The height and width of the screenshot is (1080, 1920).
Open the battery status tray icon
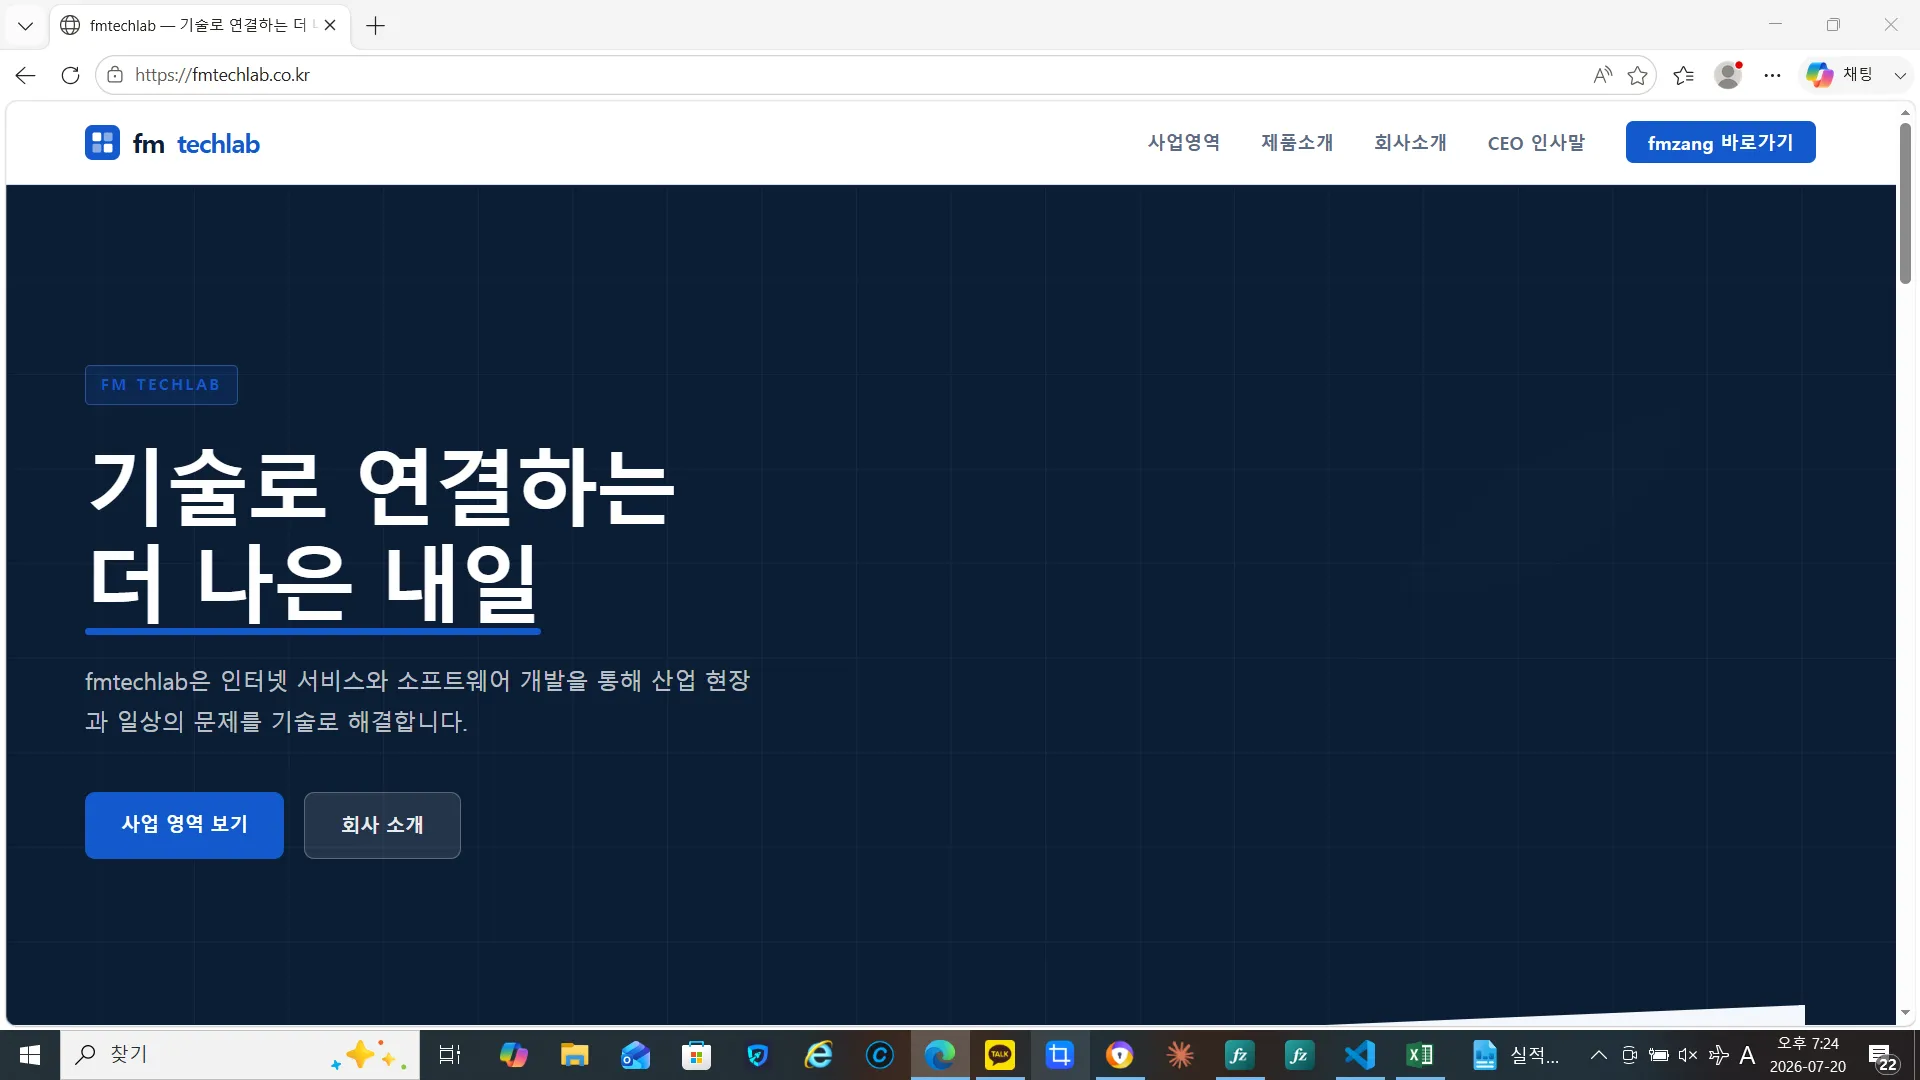(1658, 1055)
